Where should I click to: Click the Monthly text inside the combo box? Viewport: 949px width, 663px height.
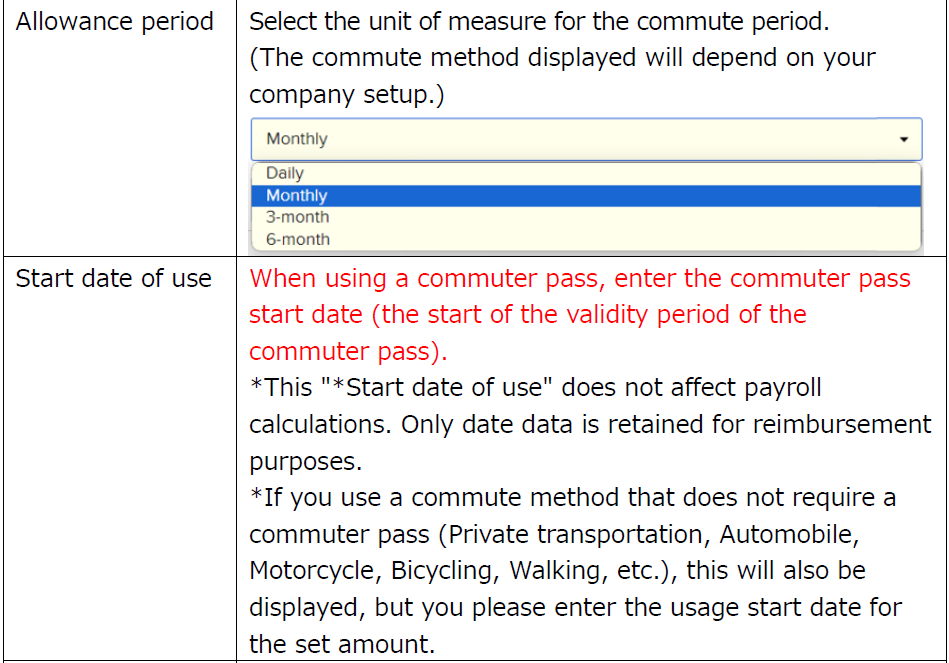tap(286, 139)
